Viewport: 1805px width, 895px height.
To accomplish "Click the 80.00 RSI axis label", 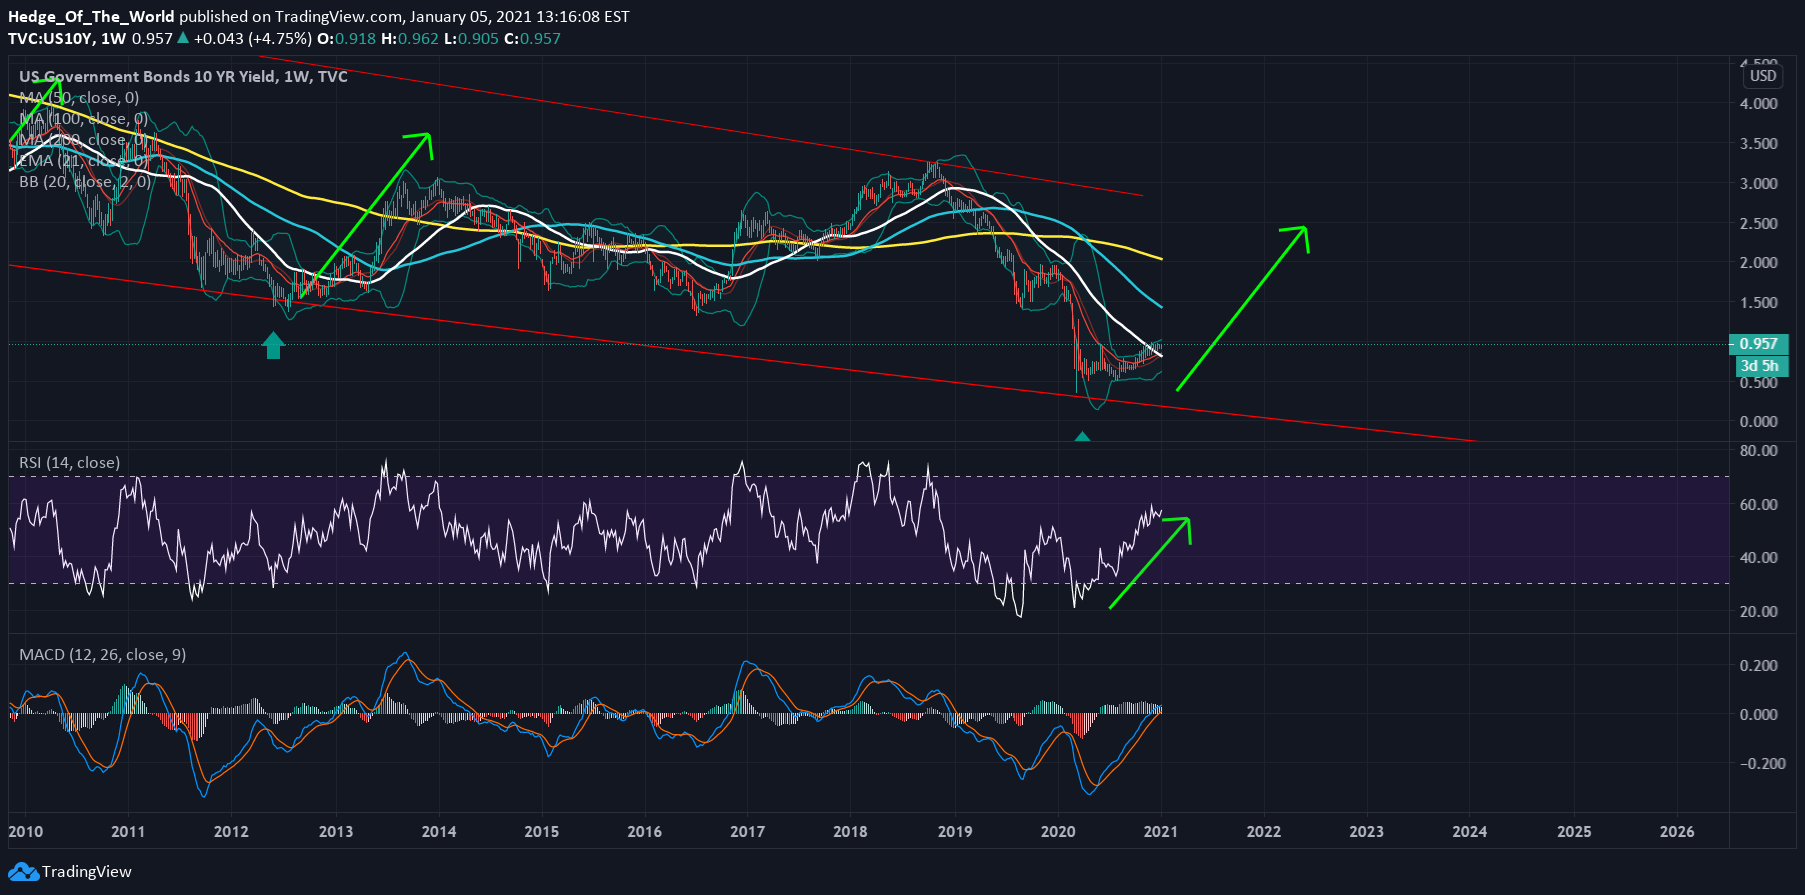I will 1759,450.
